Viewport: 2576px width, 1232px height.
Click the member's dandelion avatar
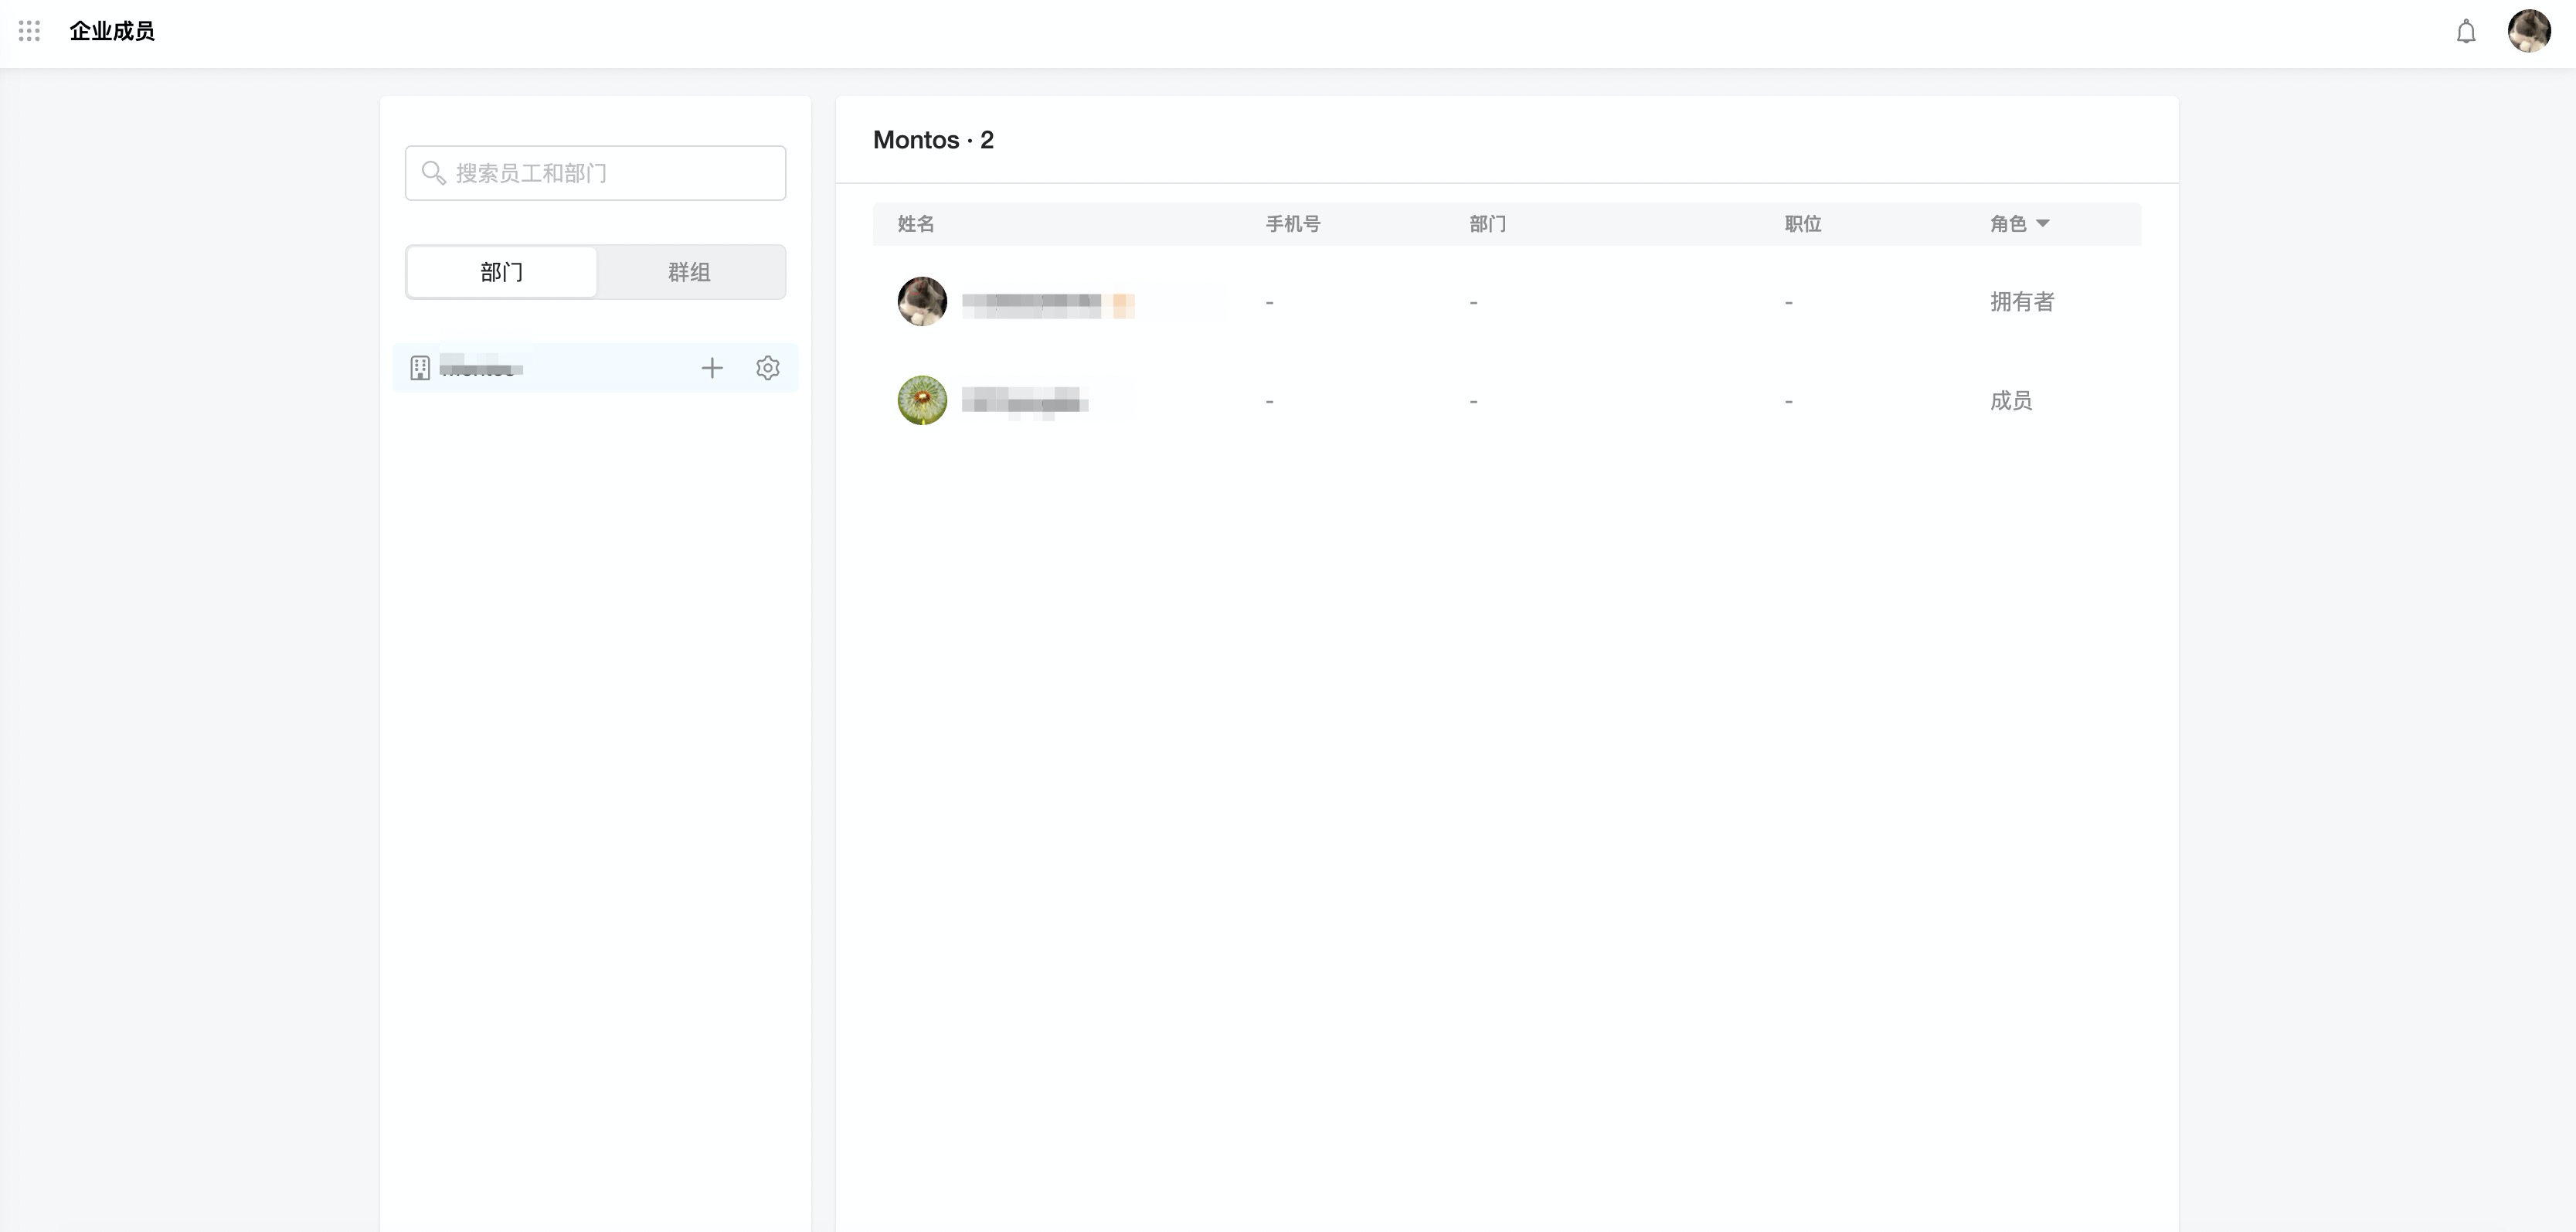922,400
